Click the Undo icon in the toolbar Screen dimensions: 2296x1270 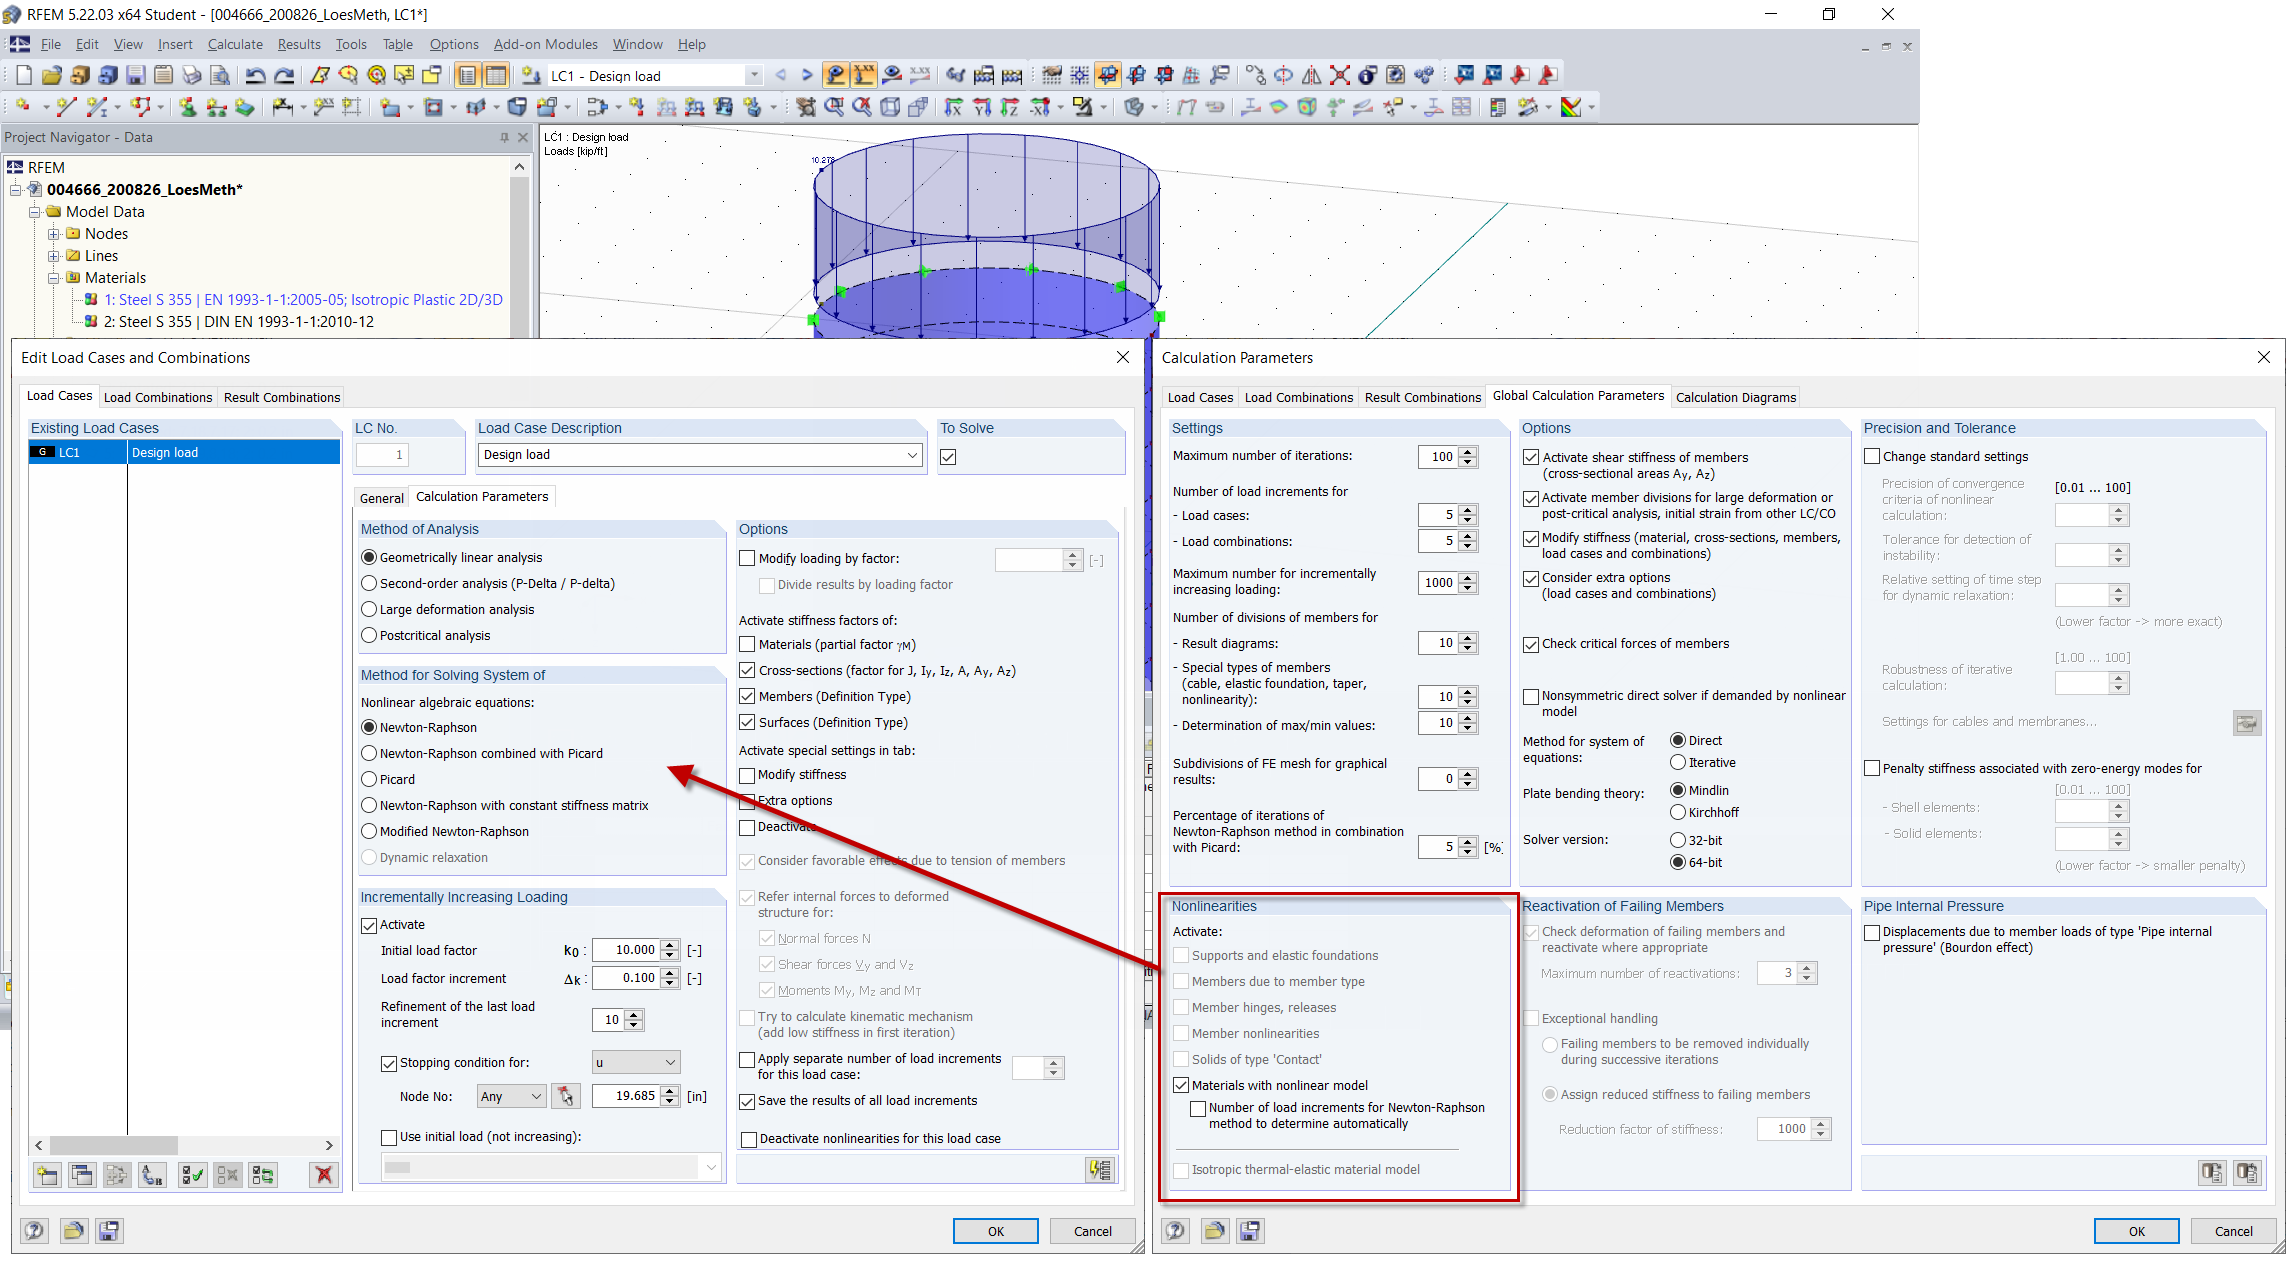point(257,75)
